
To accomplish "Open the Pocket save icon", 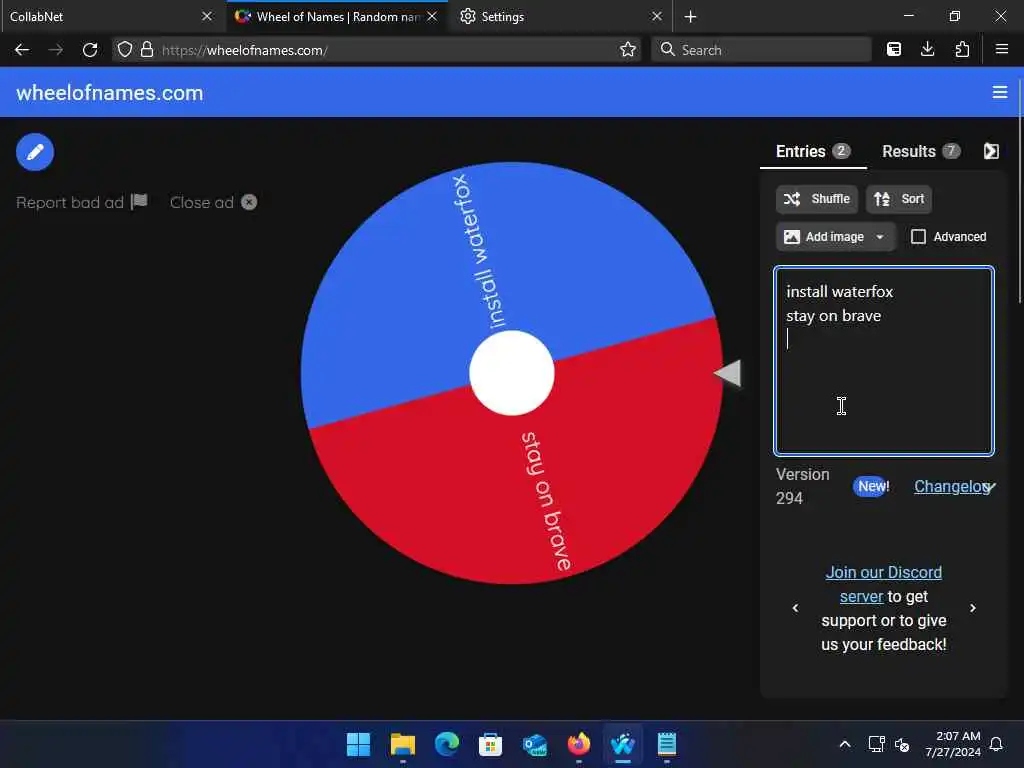I will (x=893, y=50).
